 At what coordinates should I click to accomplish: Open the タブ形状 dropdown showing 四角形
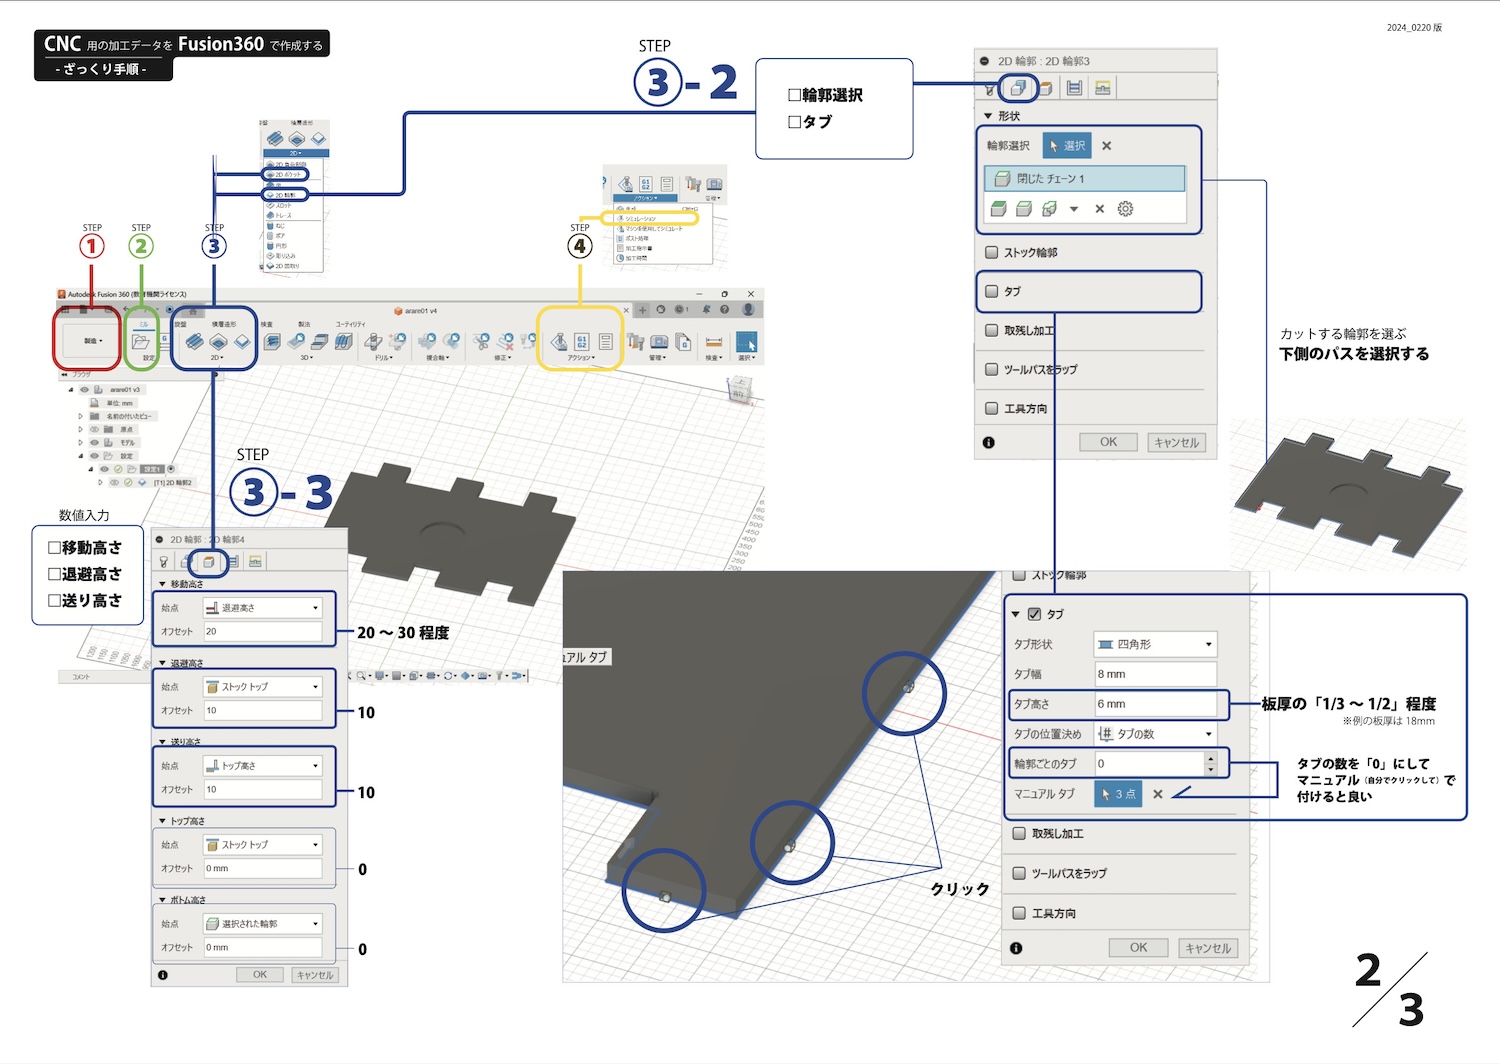[x=1155, y=644]
